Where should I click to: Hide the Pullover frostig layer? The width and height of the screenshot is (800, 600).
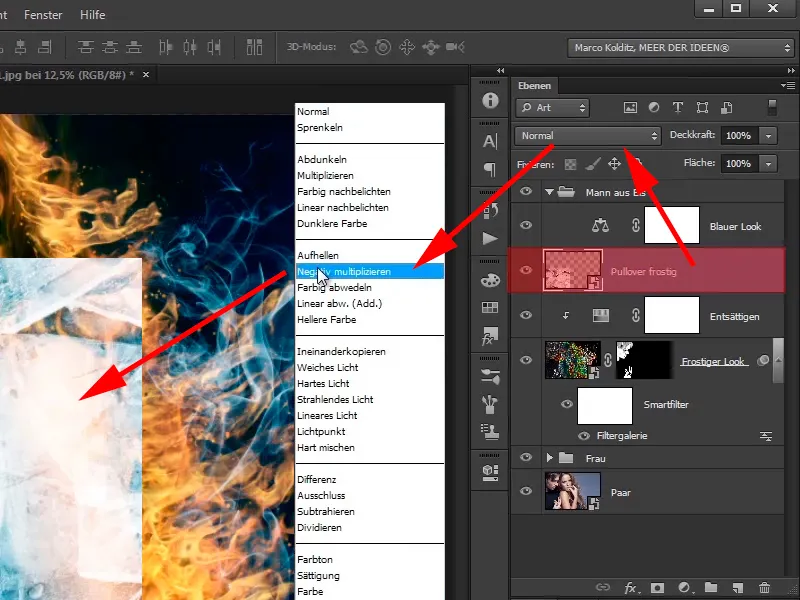[526, 270]
